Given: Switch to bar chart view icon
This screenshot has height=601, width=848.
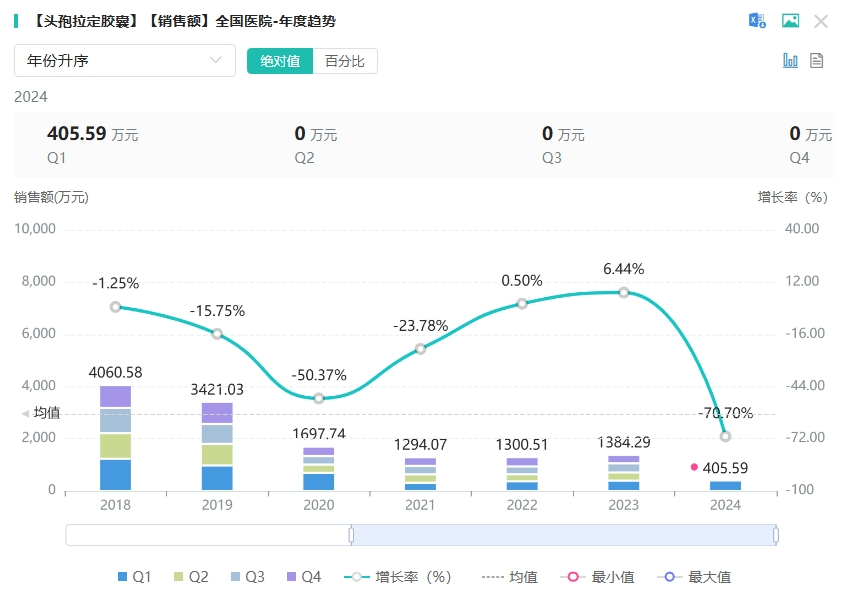Looking at the screenshot, I should click(790, 60).
